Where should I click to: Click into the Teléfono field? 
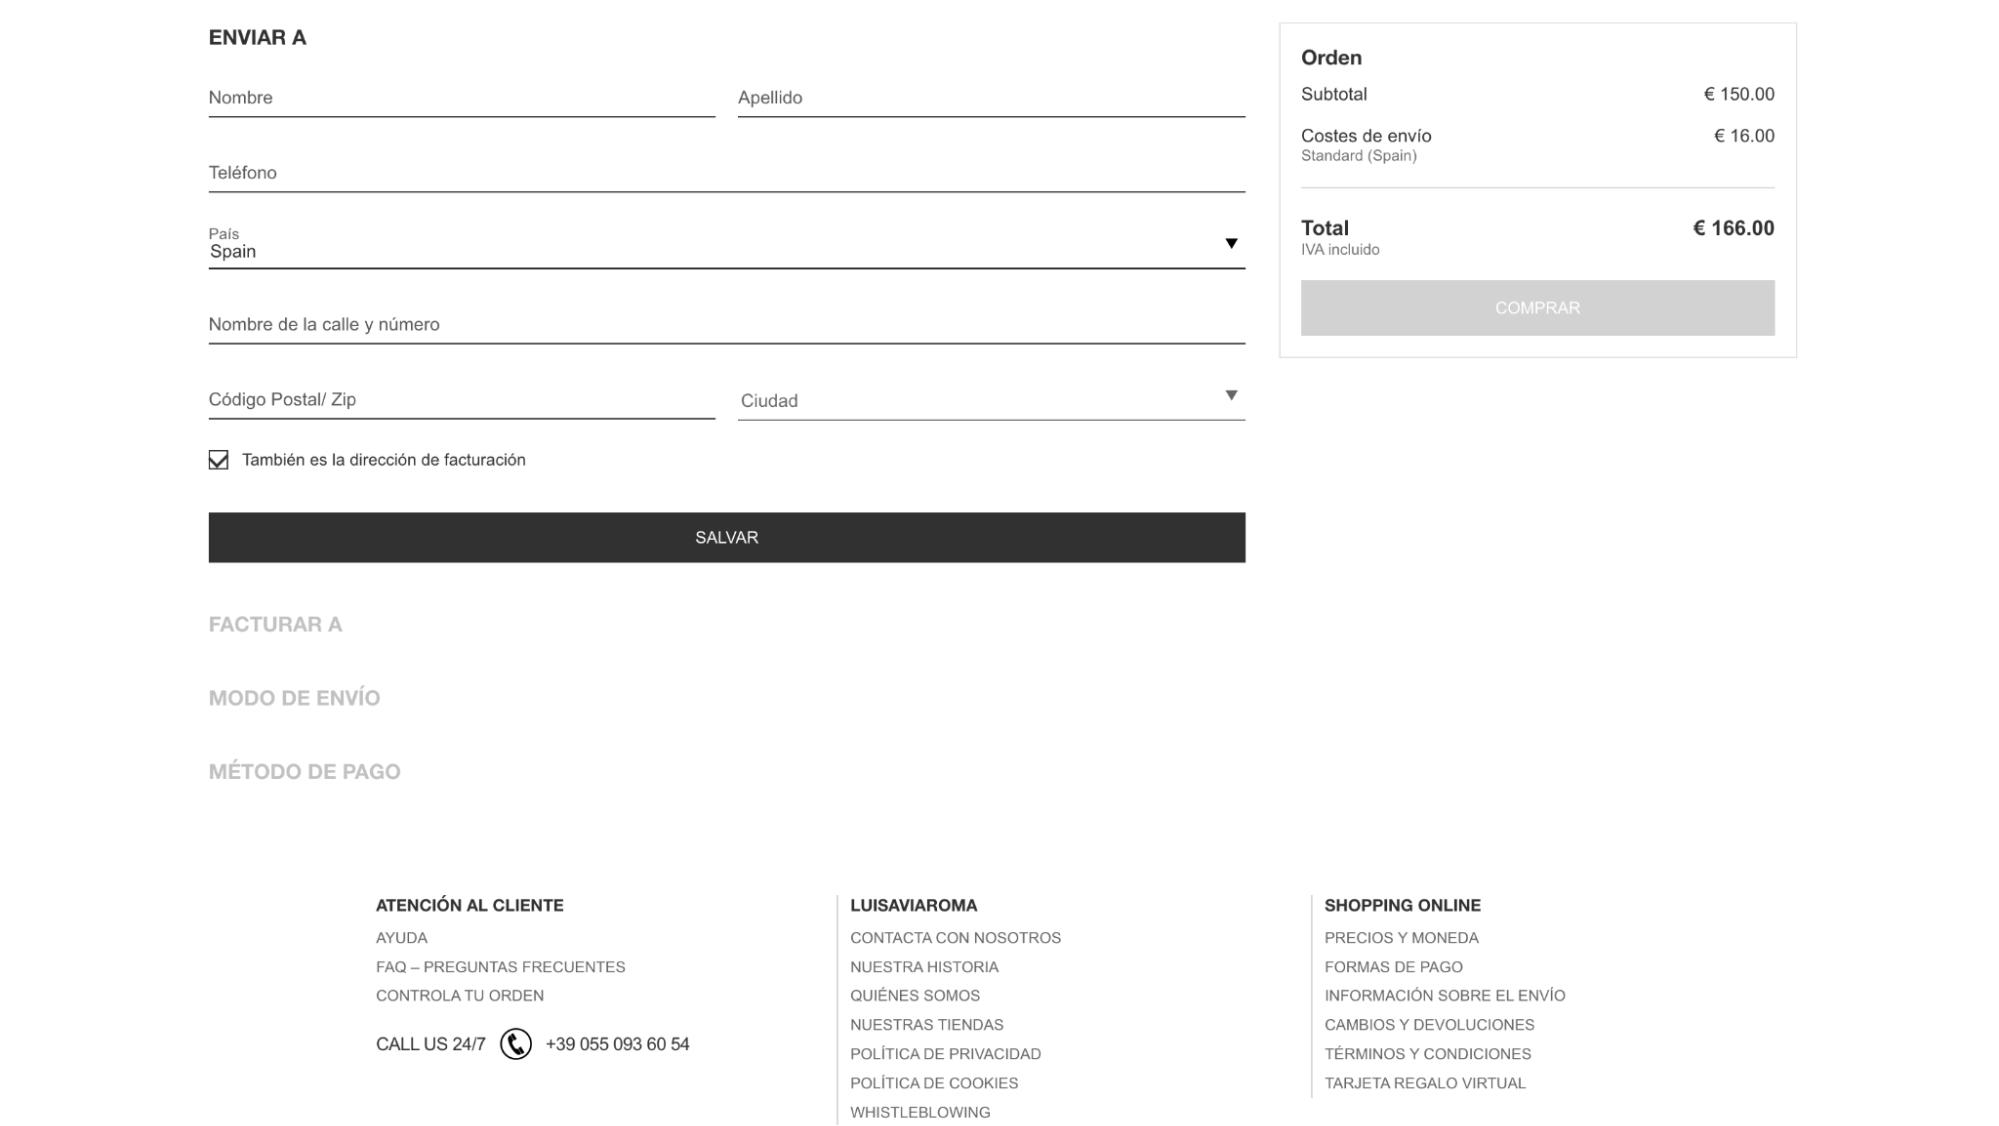click(726, 173)
